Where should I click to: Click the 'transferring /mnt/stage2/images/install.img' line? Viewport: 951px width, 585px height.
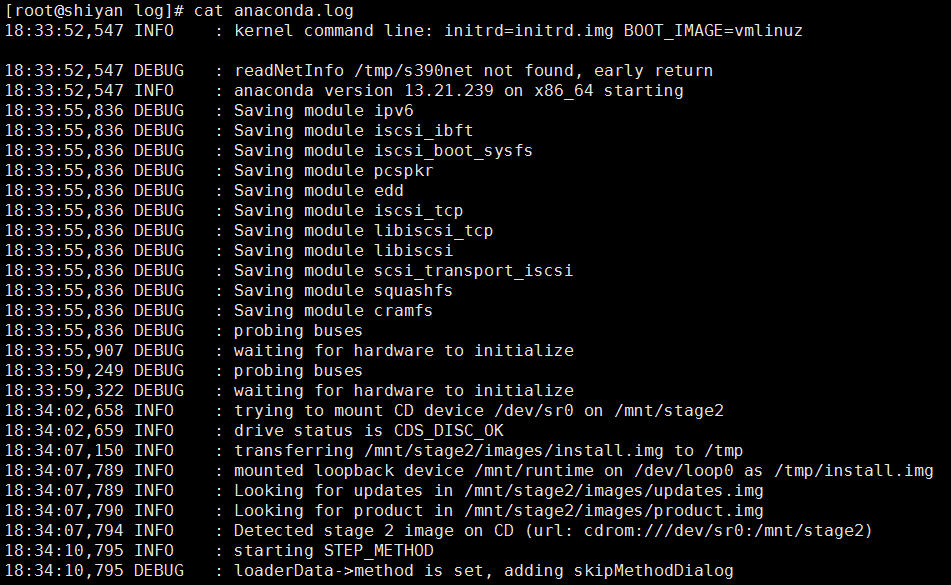coord(488,451)
